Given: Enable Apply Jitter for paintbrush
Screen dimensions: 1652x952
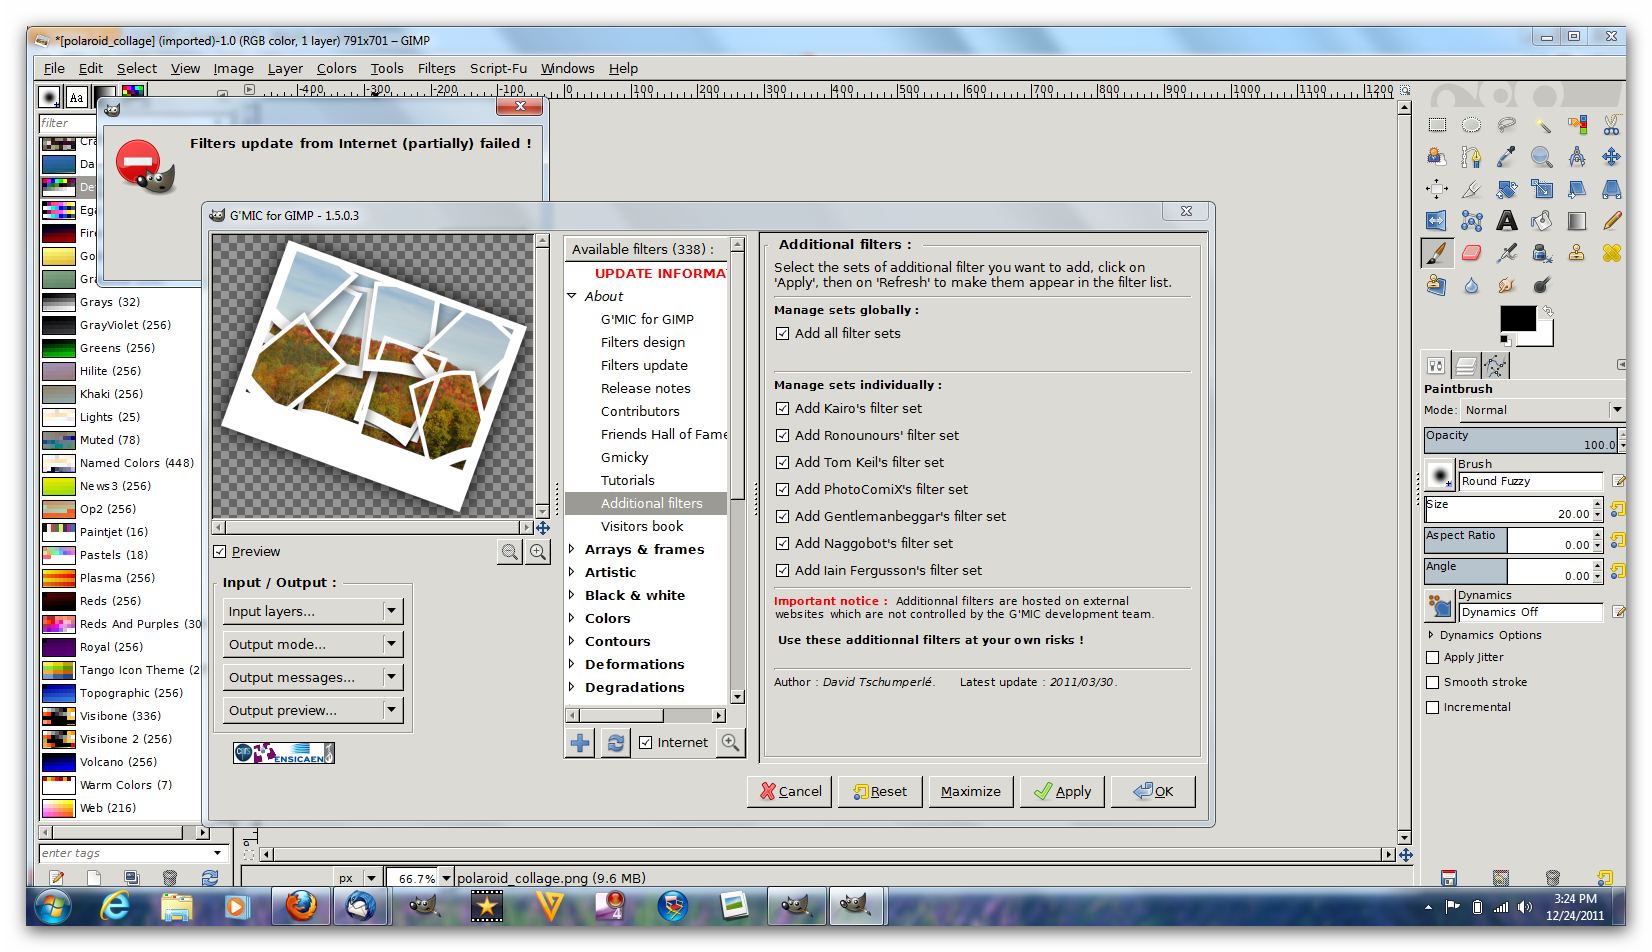Looking at the screenshot, I should tap(1433, 658).
